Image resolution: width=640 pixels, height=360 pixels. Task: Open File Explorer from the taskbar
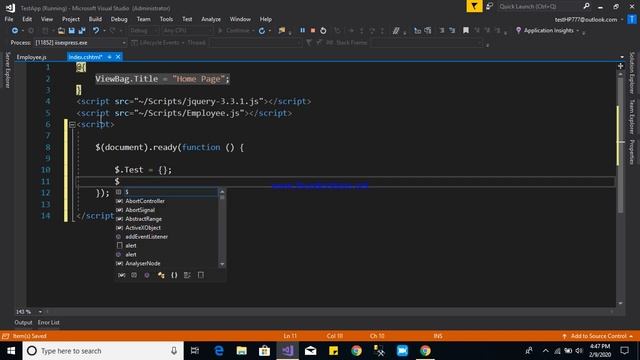tap(242, 351)
